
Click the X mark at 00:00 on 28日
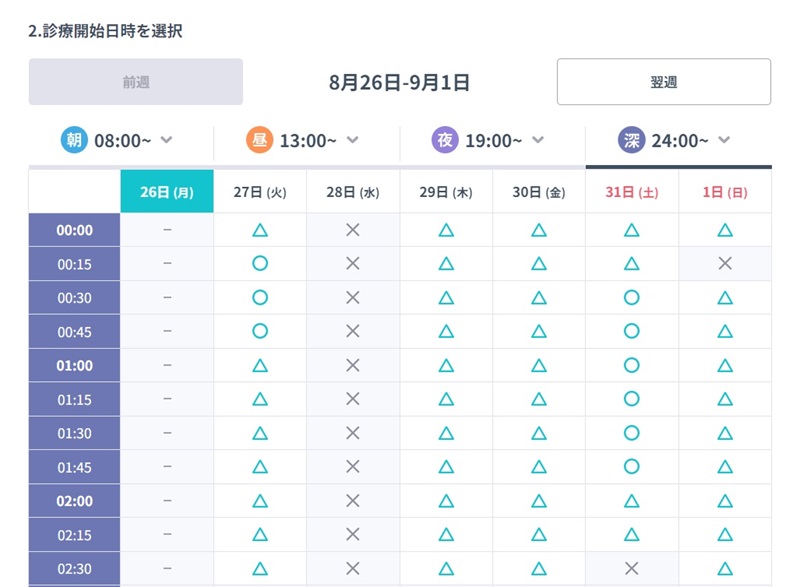[x=353, y=230]
